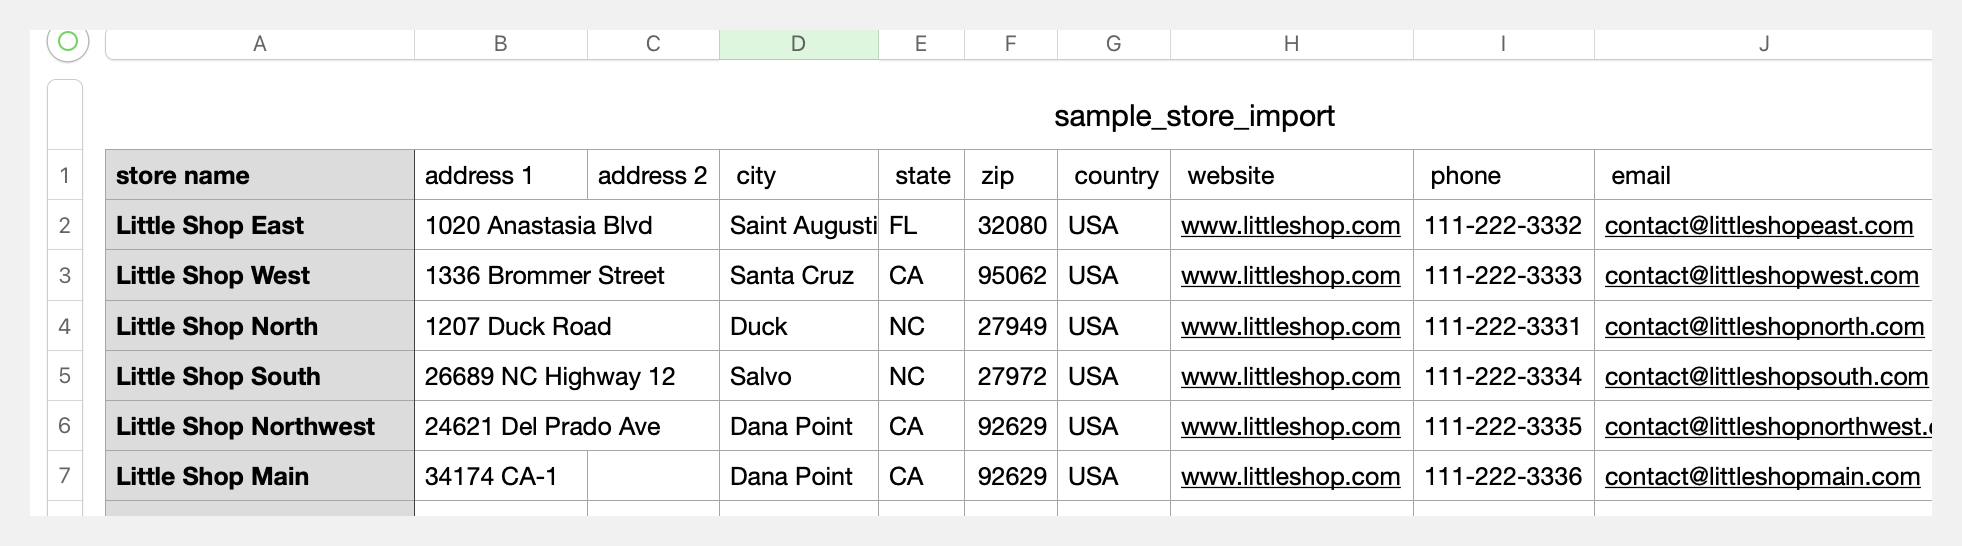This screenshot has width=1962, height=546.
Task: Select column H header
Action: [x=1291, y=44]
